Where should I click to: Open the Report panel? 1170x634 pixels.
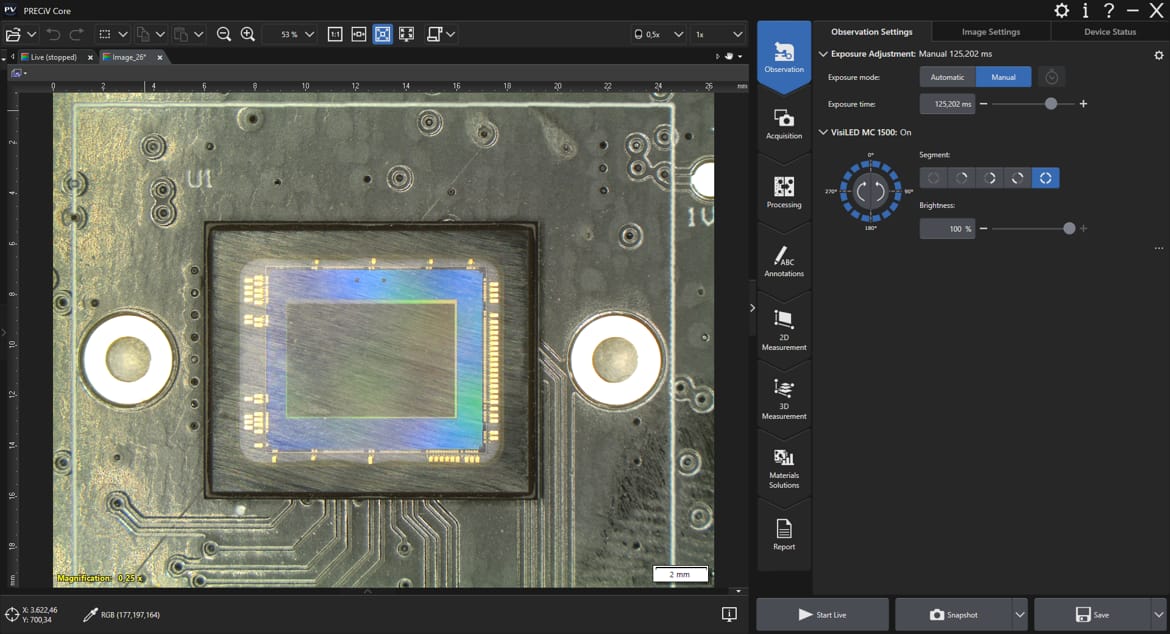[784, 535]
